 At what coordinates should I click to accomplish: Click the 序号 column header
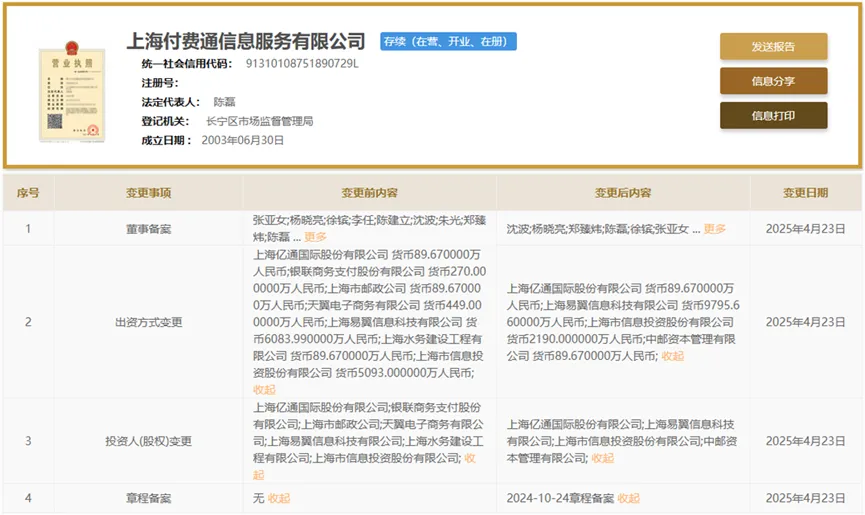click(28, 193)
